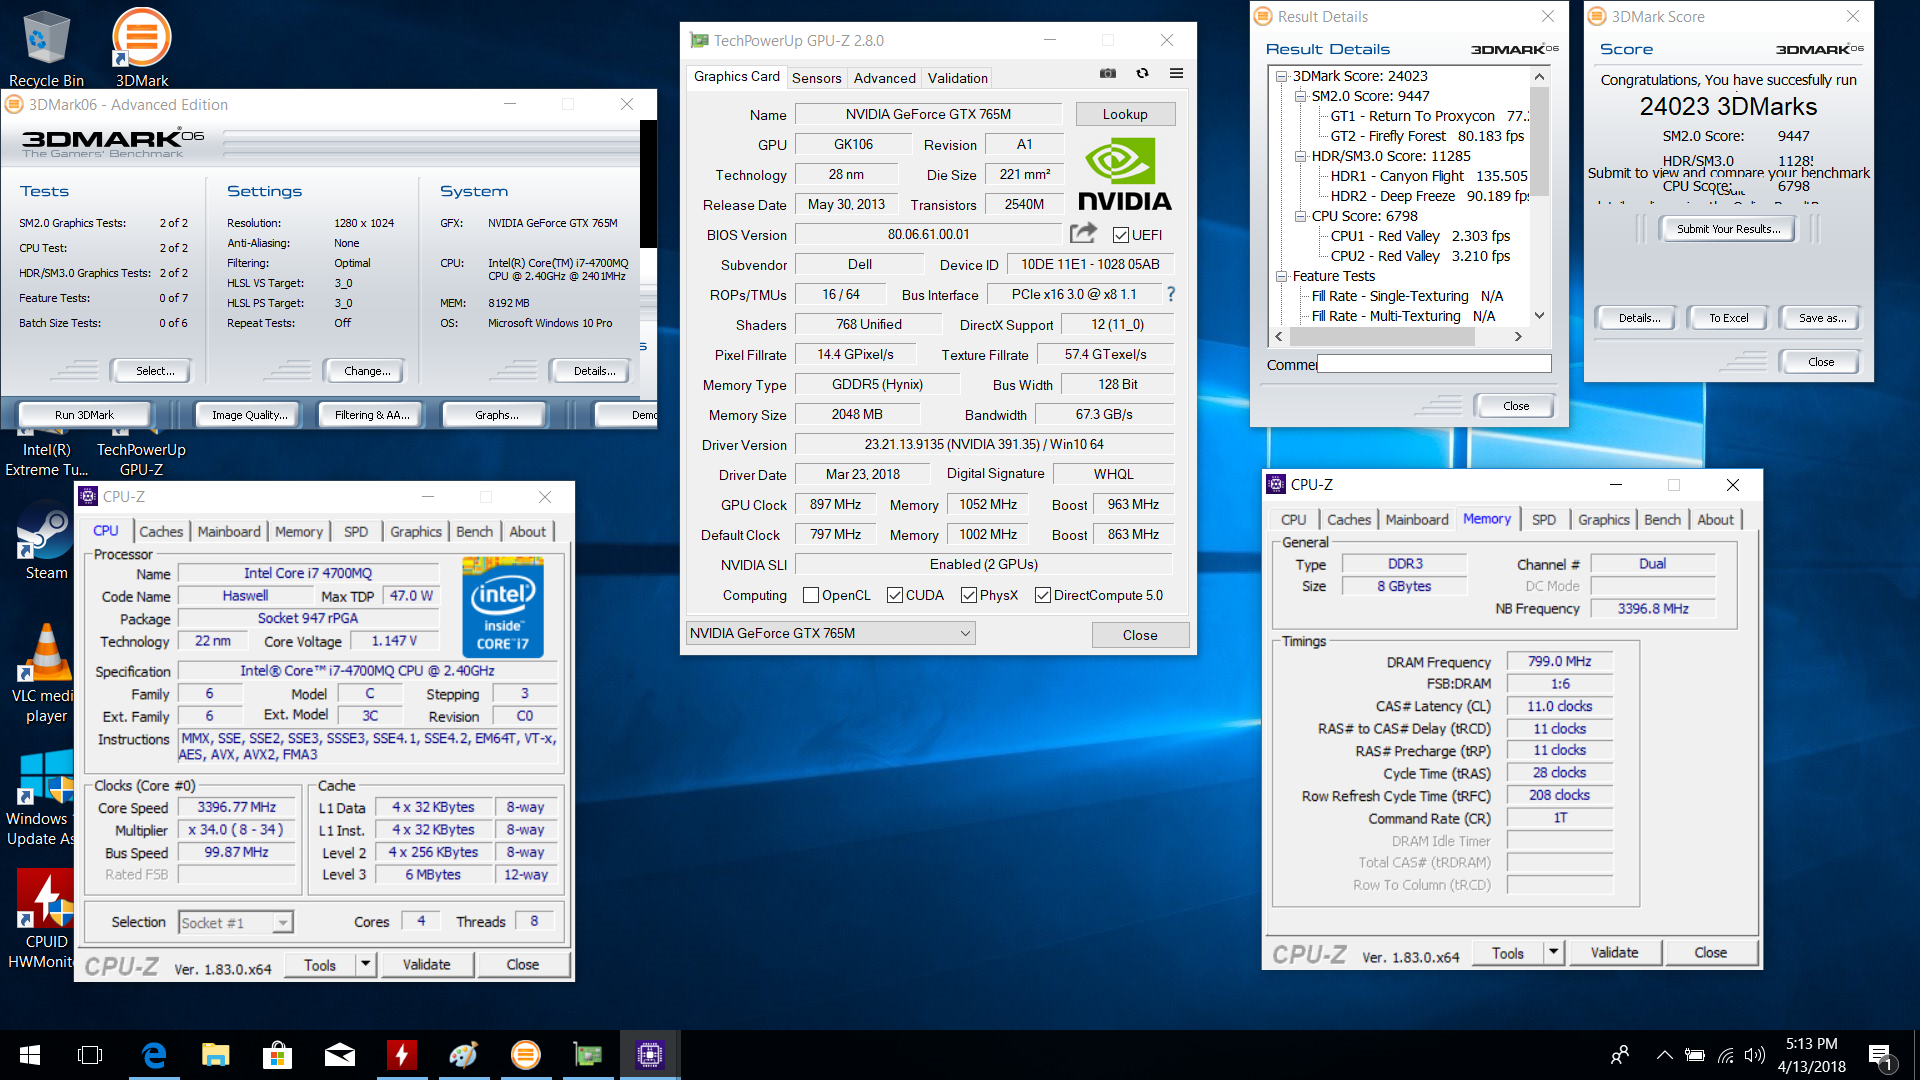1920x1080 pixels.
Task: Take a screenshot with GPU-Z camera icon
Action: click(x=1108, y=73)
